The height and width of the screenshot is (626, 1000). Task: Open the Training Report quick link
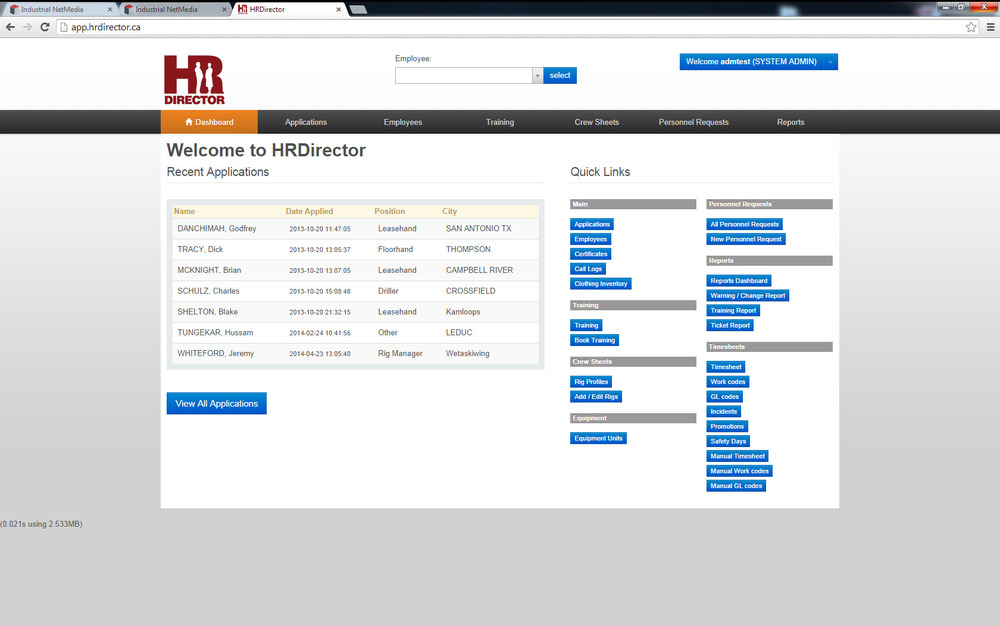point(733,310)
